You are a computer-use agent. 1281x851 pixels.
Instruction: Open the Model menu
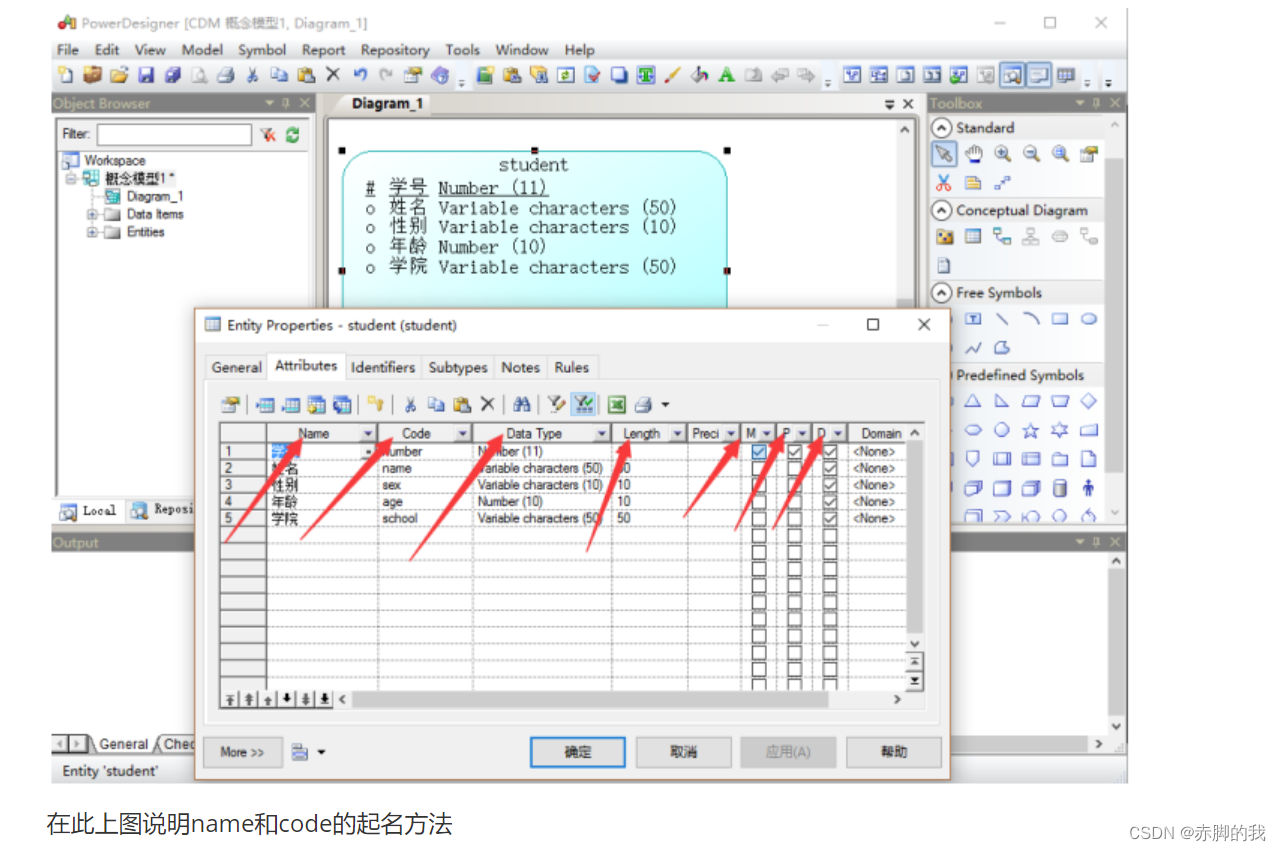(202, 50)
